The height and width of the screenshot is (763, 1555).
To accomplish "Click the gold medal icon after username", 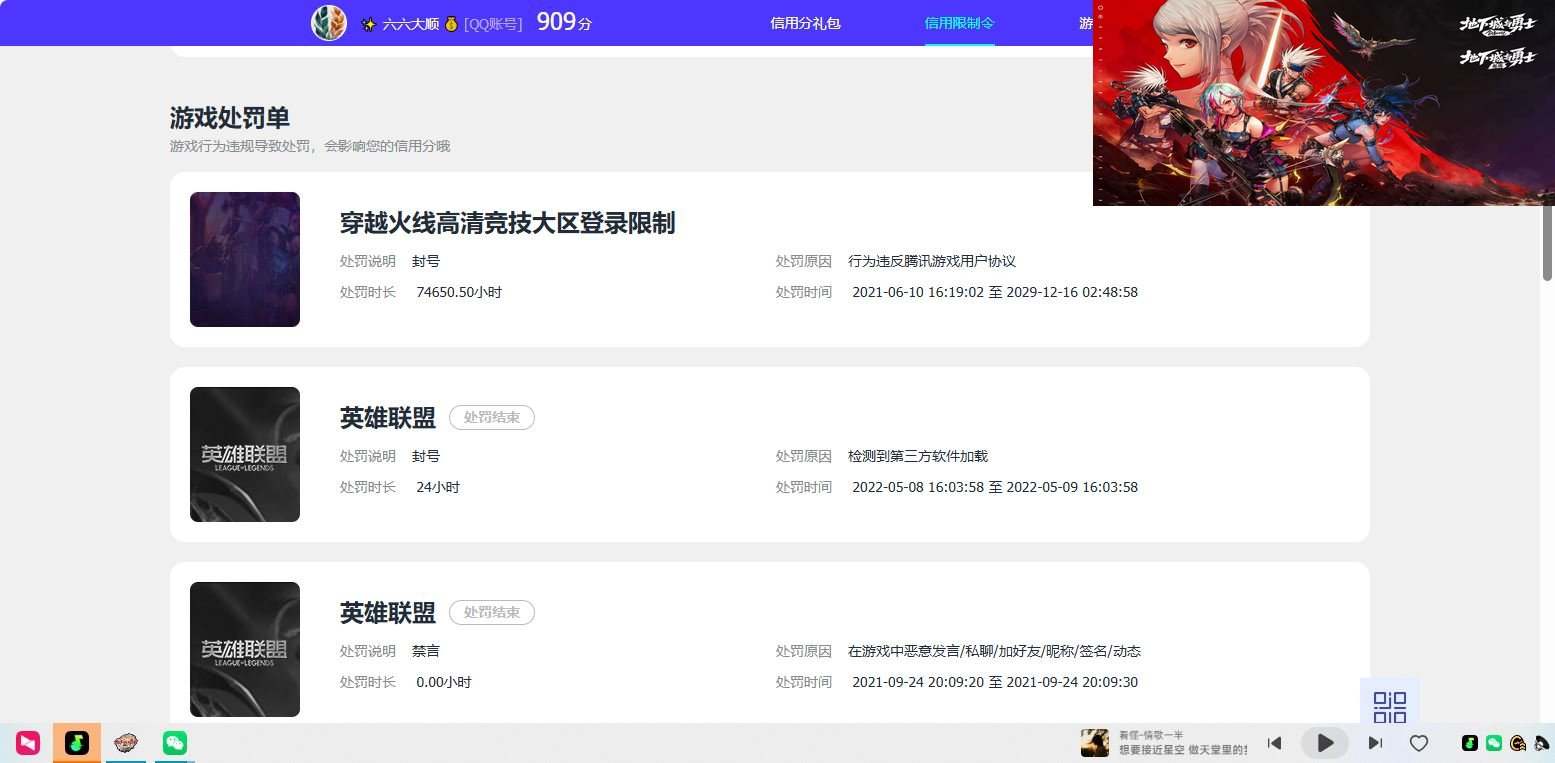I will tap(451, 23).
